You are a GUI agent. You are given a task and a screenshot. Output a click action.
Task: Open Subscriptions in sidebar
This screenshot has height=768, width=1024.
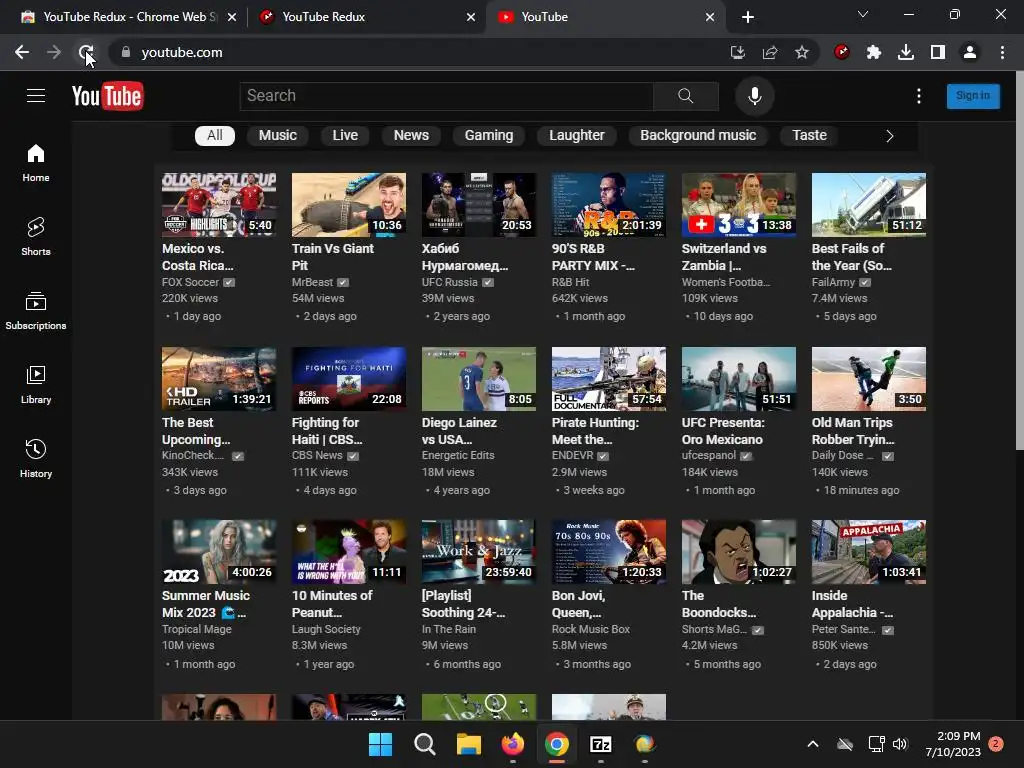click(36, 311)
